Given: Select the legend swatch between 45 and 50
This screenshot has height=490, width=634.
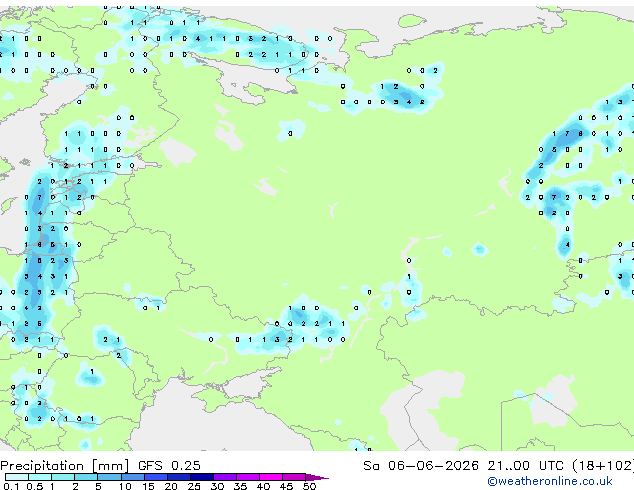Looking at the screenshot, I should [x=294, y=477].
